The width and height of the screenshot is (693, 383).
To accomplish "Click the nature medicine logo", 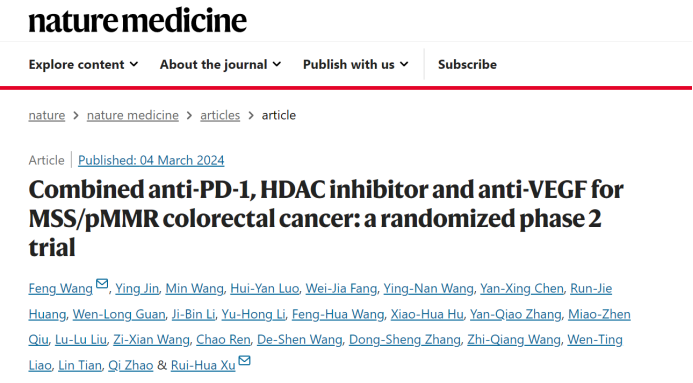I will (x=137, y=20).
